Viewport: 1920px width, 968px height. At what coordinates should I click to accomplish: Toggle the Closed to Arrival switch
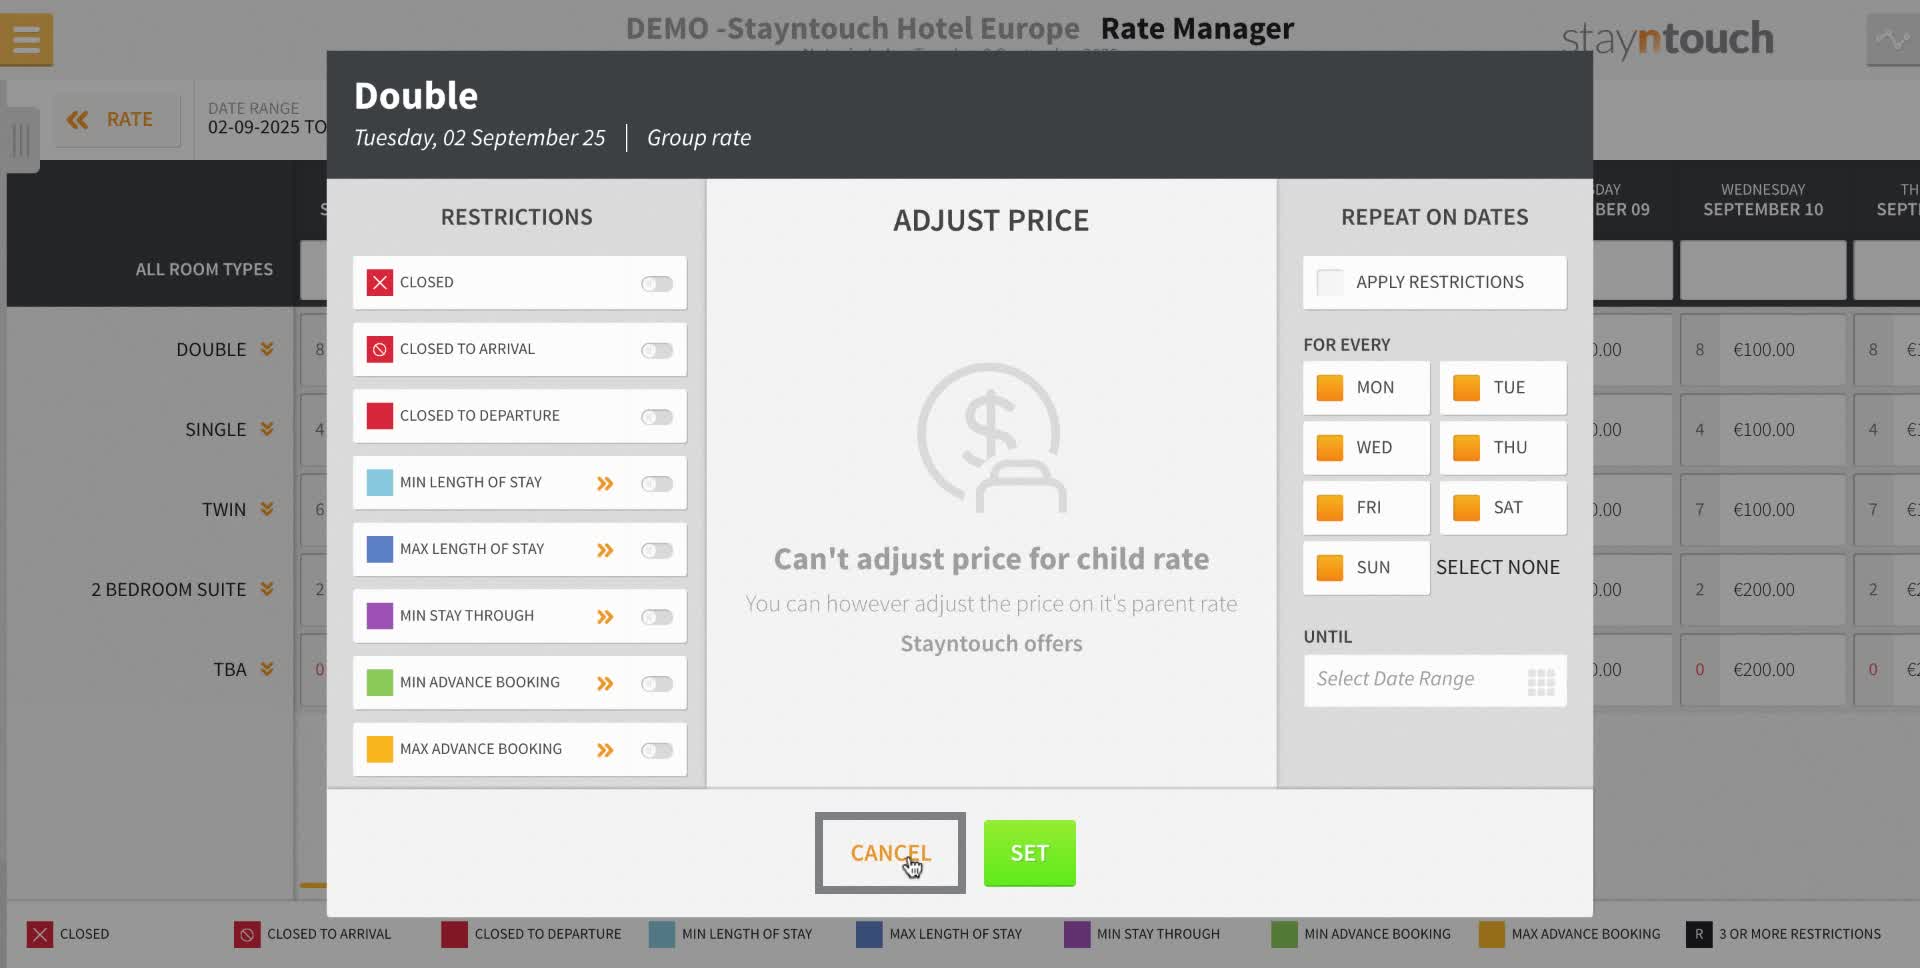click(657, 351)
